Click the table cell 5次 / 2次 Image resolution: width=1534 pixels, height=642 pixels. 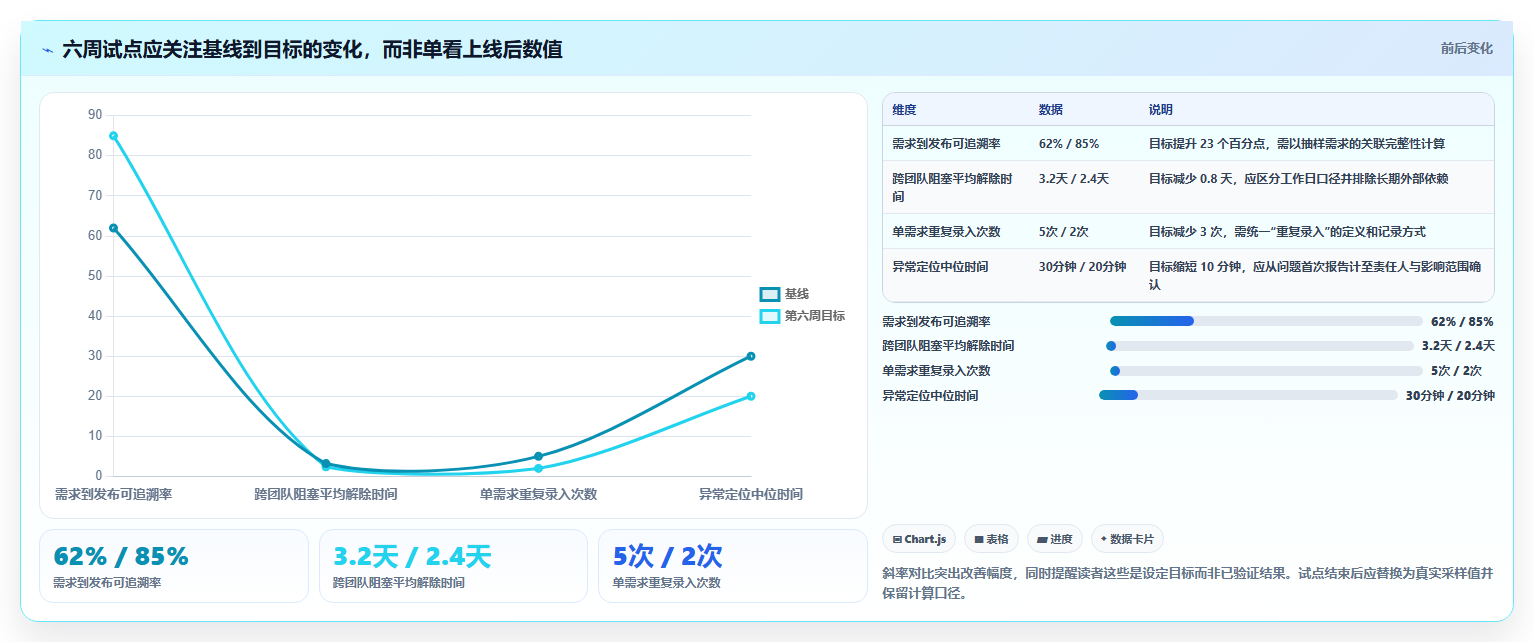pos(1063,231)
